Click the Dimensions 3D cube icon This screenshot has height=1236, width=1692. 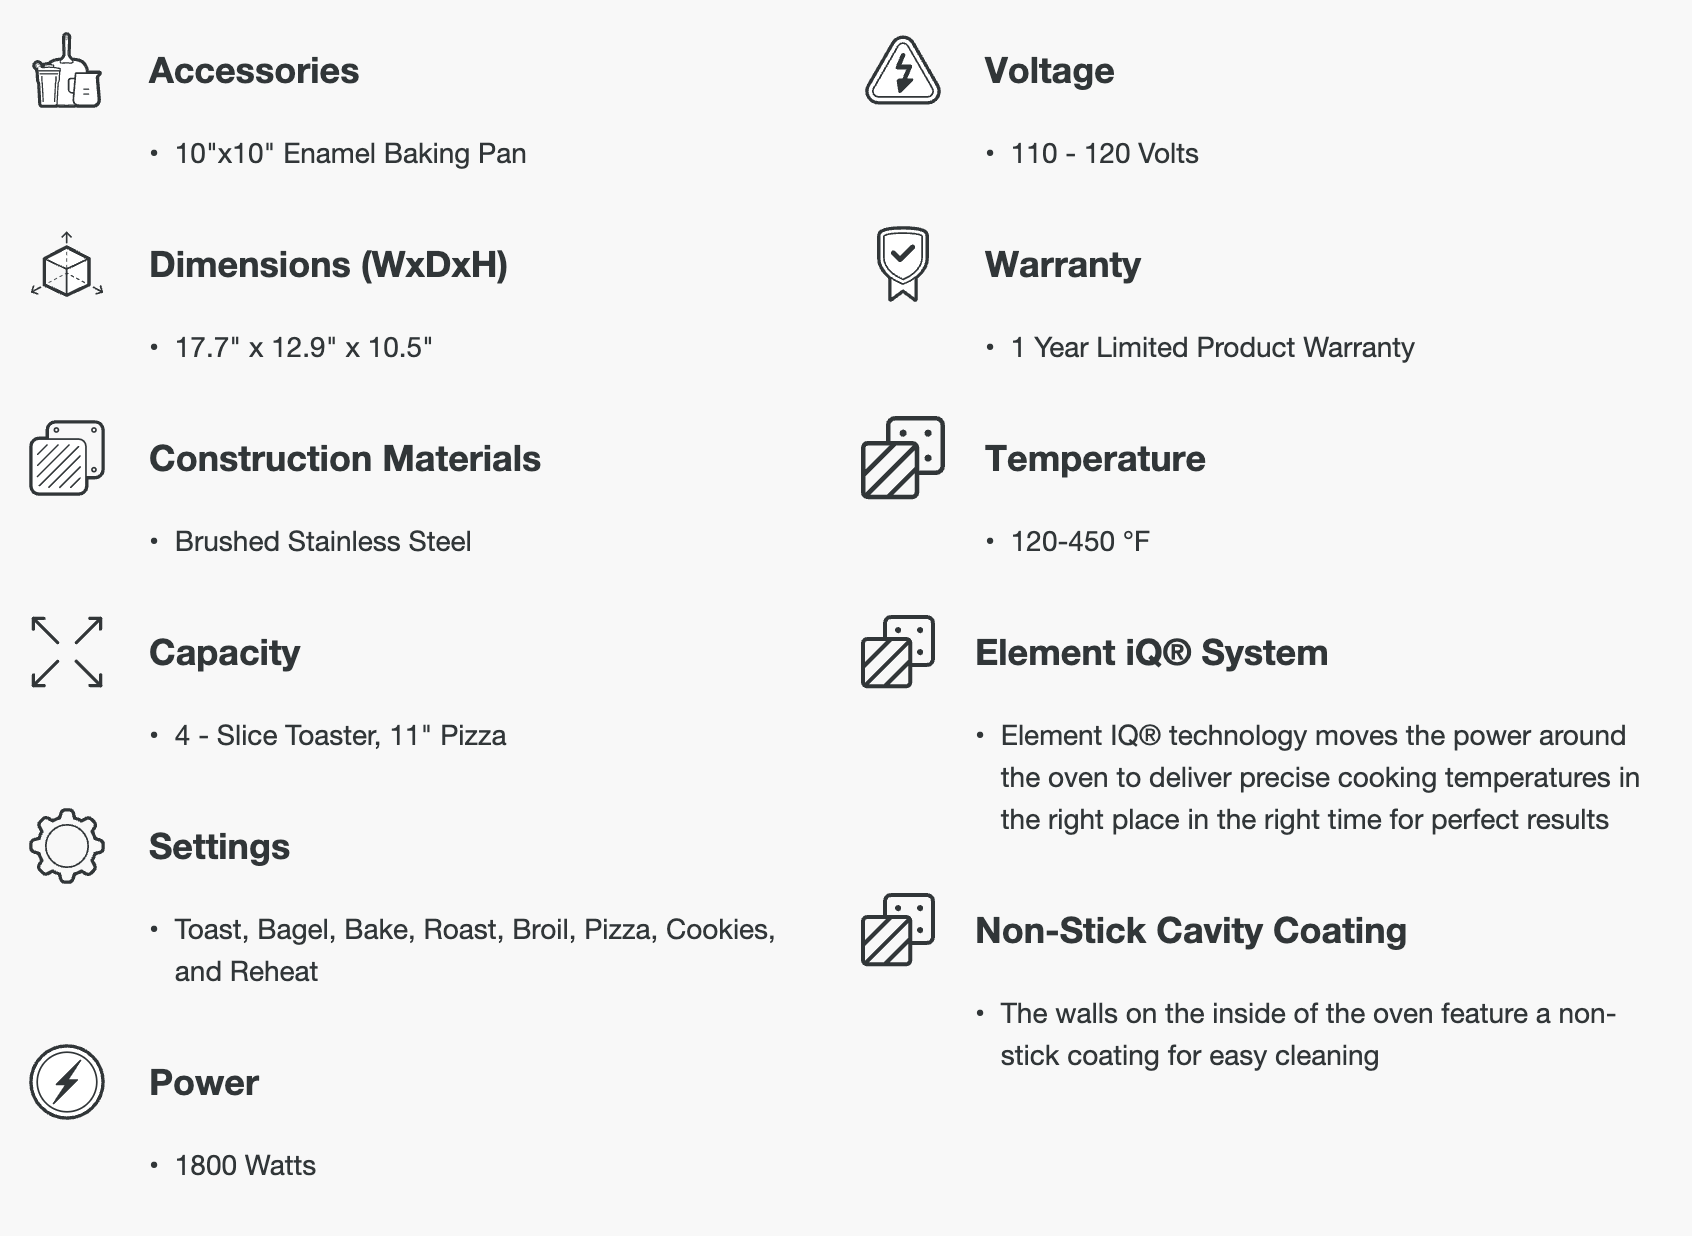67,265
